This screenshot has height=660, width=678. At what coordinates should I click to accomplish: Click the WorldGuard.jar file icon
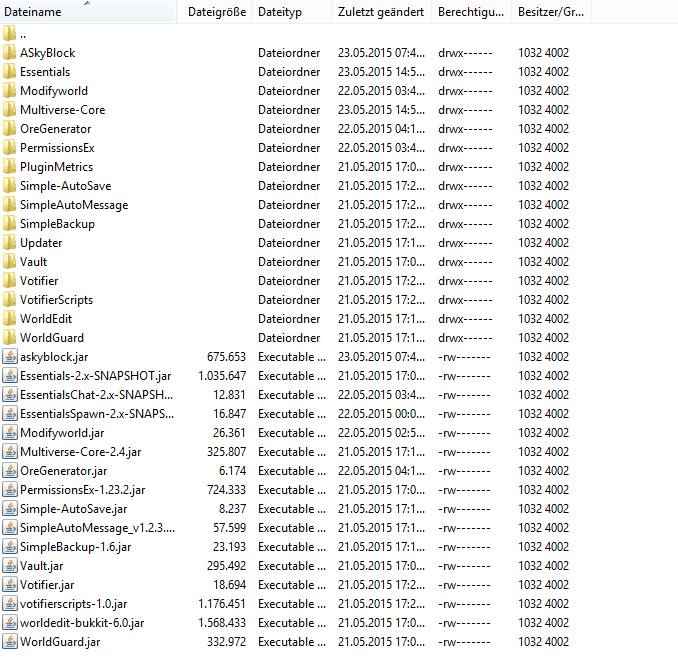[x=10, y=642]
